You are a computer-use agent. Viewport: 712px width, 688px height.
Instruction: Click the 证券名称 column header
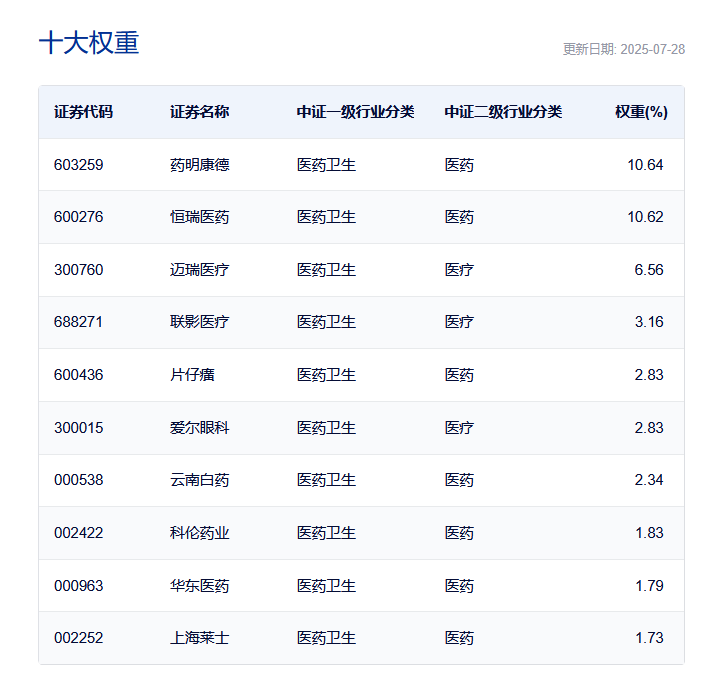[x=199, y=112]
